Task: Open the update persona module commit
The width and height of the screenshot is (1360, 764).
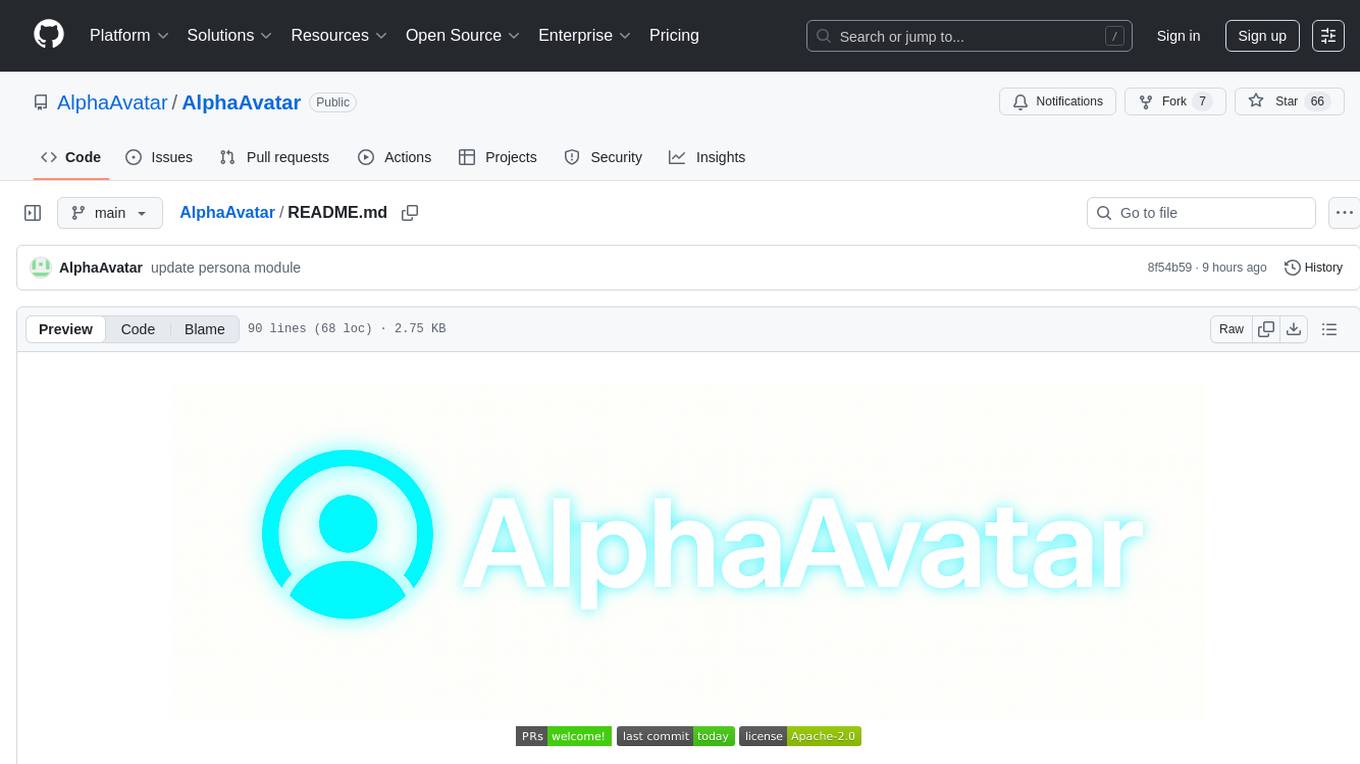Action: pyautogui.click(x=226, y=267)
